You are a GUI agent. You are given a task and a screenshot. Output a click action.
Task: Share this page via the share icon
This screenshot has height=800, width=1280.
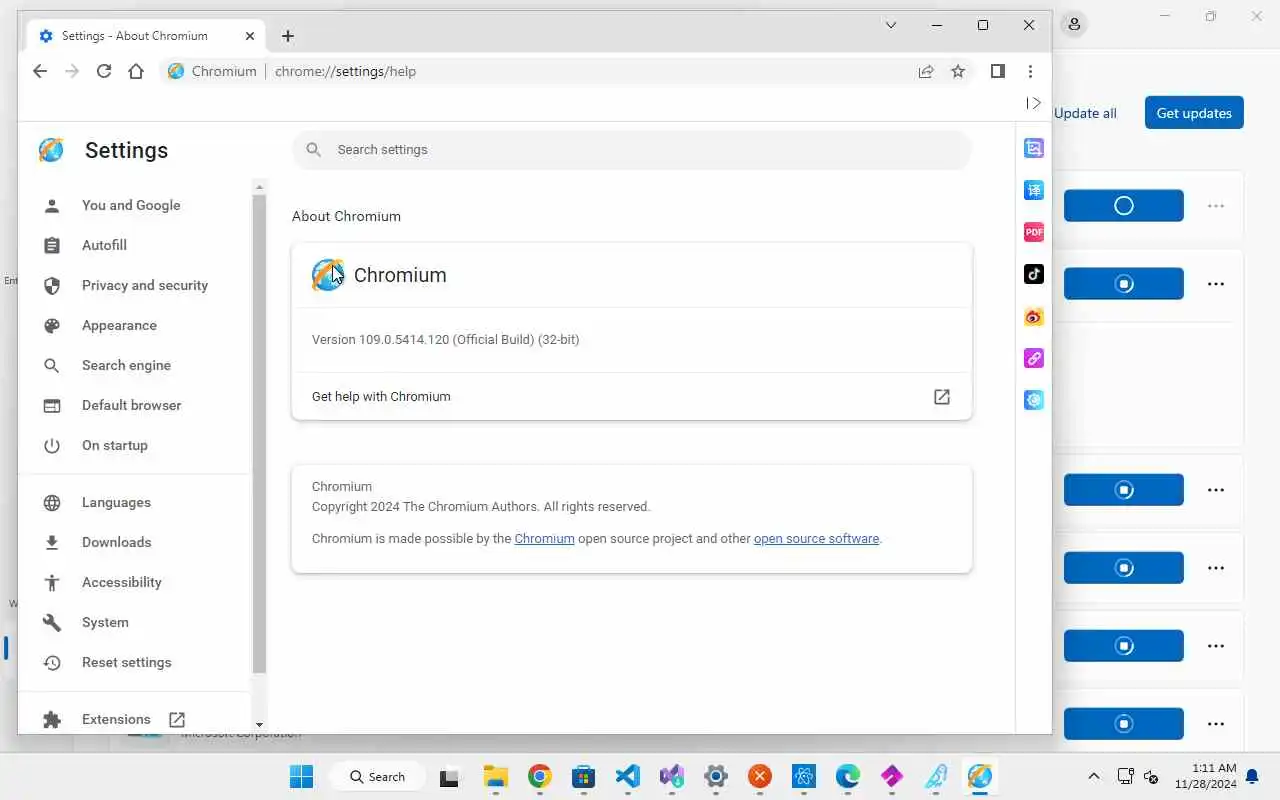coord(926,71)
